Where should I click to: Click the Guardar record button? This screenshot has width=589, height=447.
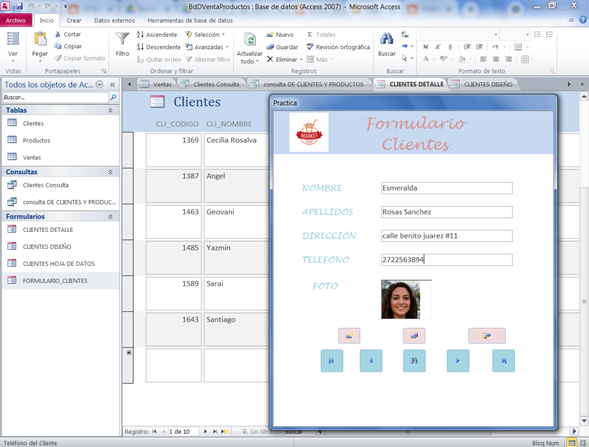pos(282,47)
